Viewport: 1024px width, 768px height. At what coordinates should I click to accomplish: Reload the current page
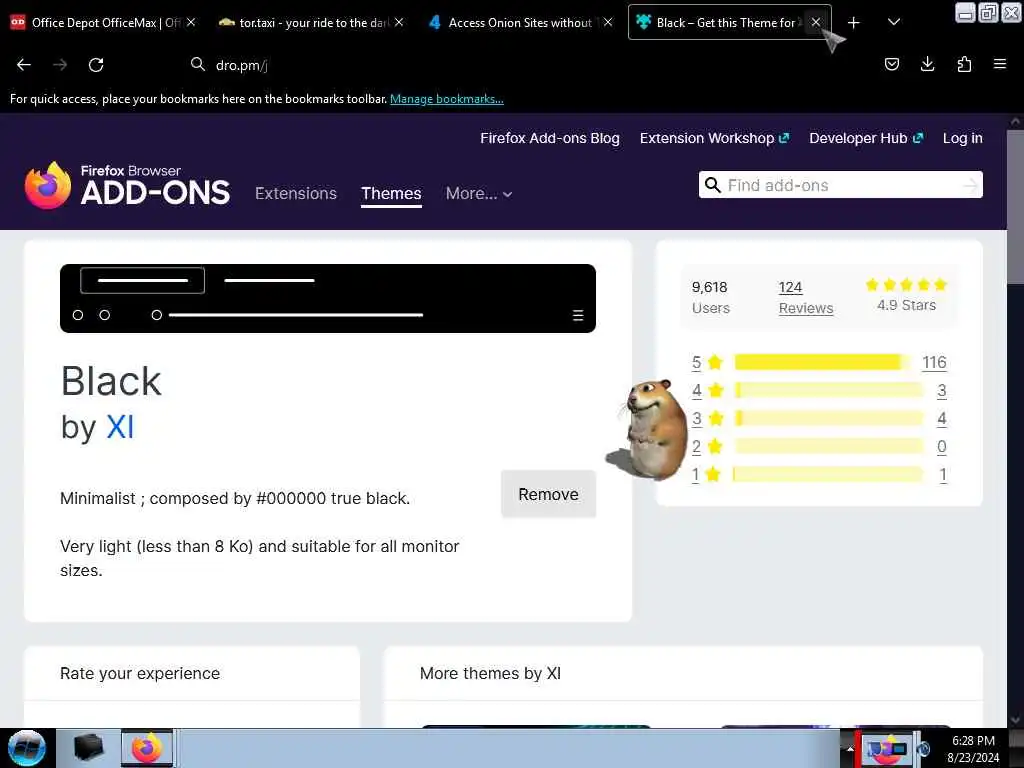pos(96,65)
